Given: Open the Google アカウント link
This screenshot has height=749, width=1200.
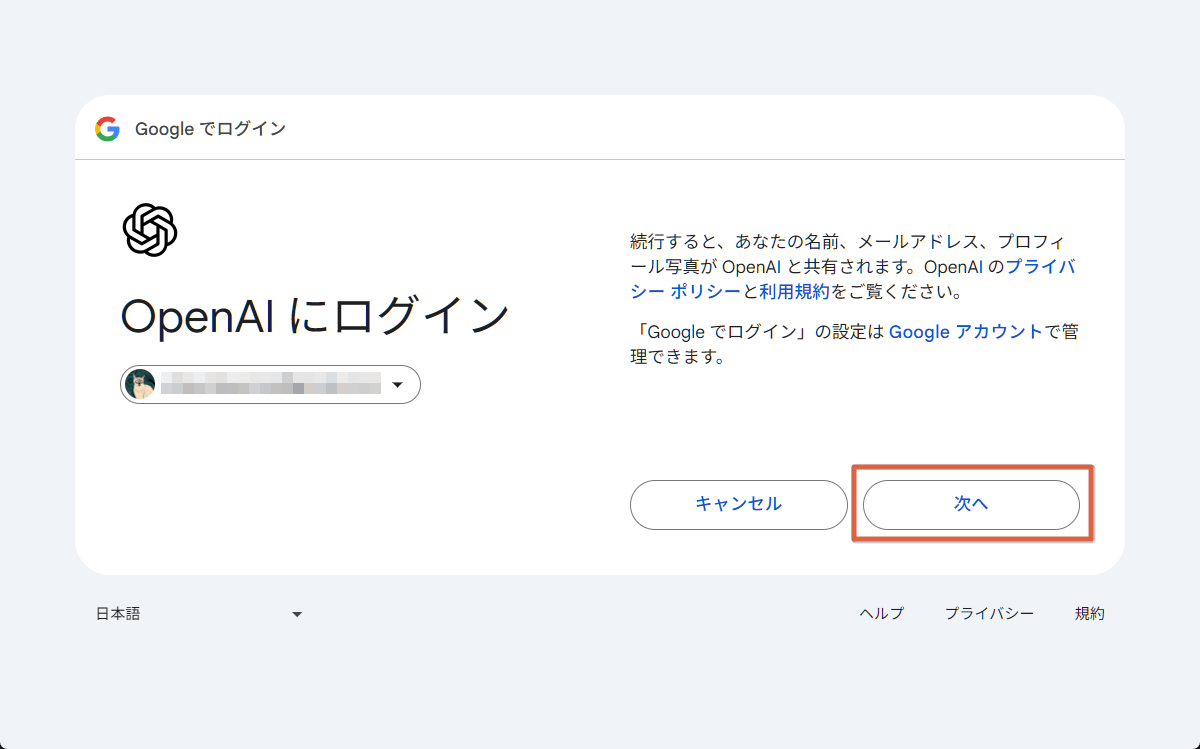Looking at the screenshot, I should 966,332.
